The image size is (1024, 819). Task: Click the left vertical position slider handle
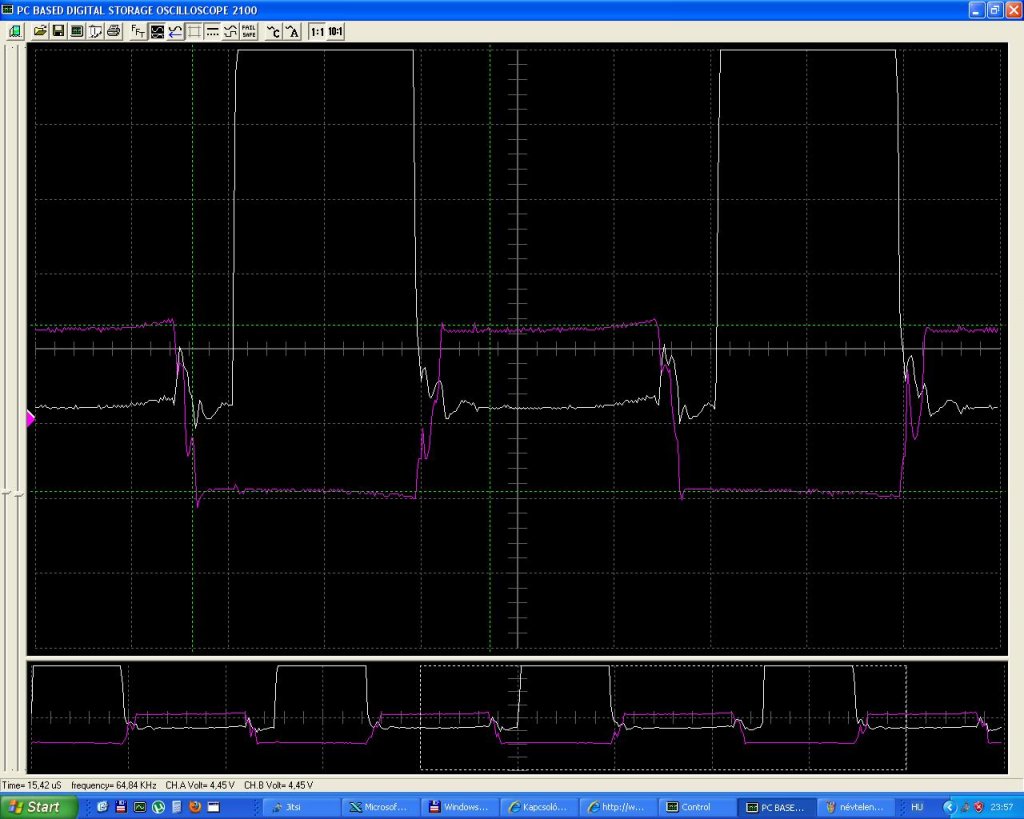[8, 494]
